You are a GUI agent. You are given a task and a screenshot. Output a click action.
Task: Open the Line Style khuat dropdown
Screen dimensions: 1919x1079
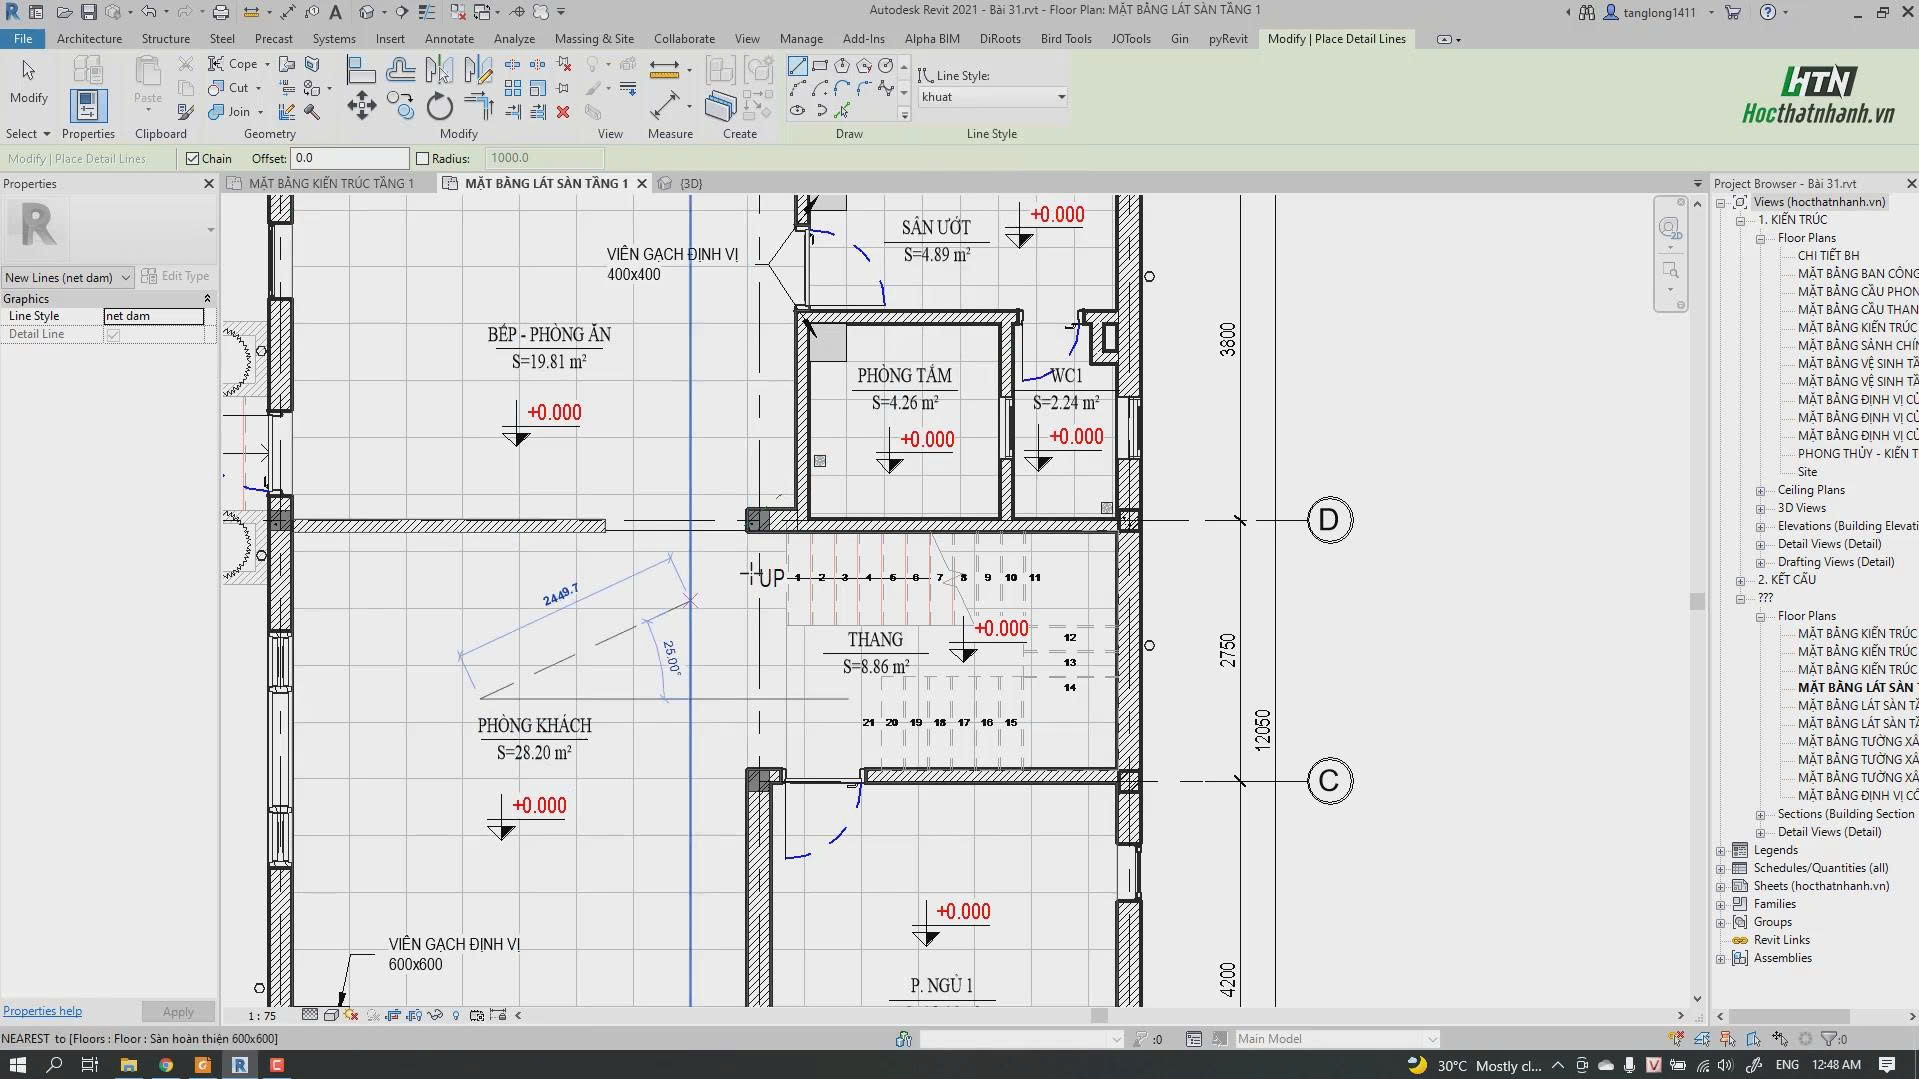point(993,97)
